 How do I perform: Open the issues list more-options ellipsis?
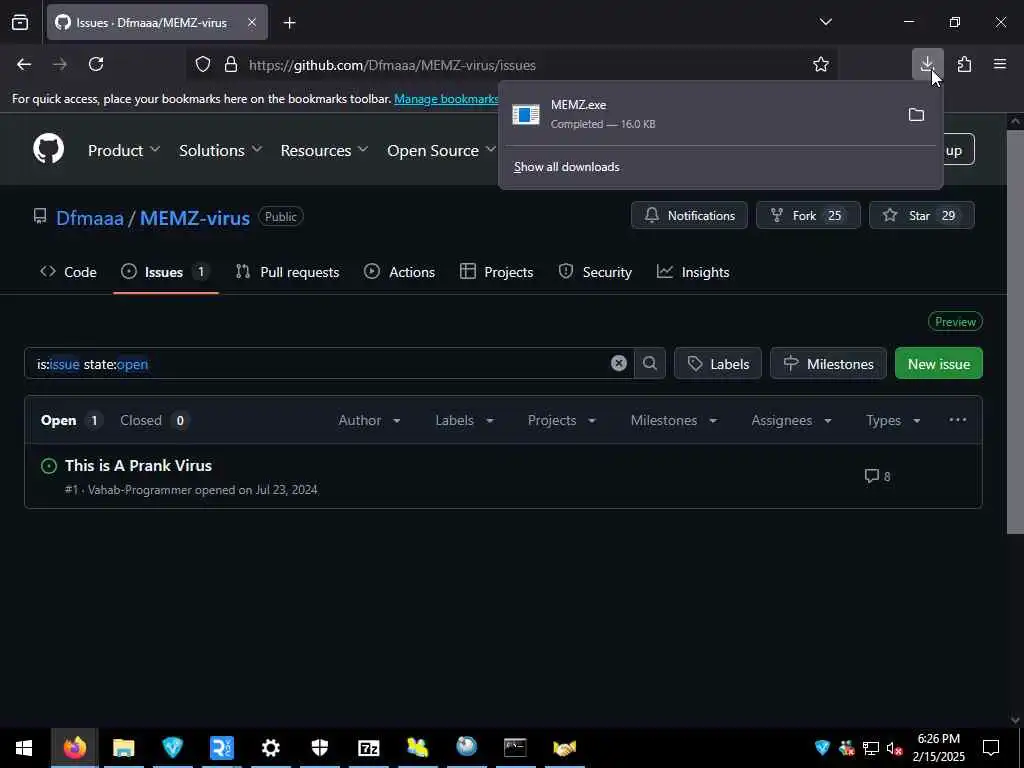(x=957, y=420)
